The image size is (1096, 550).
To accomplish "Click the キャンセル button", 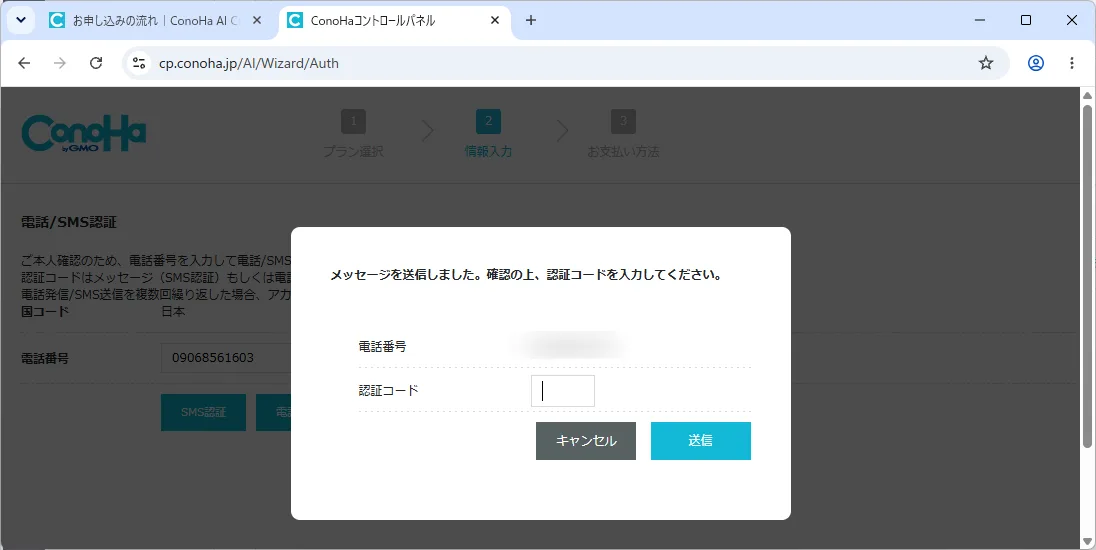I will 586,440.
